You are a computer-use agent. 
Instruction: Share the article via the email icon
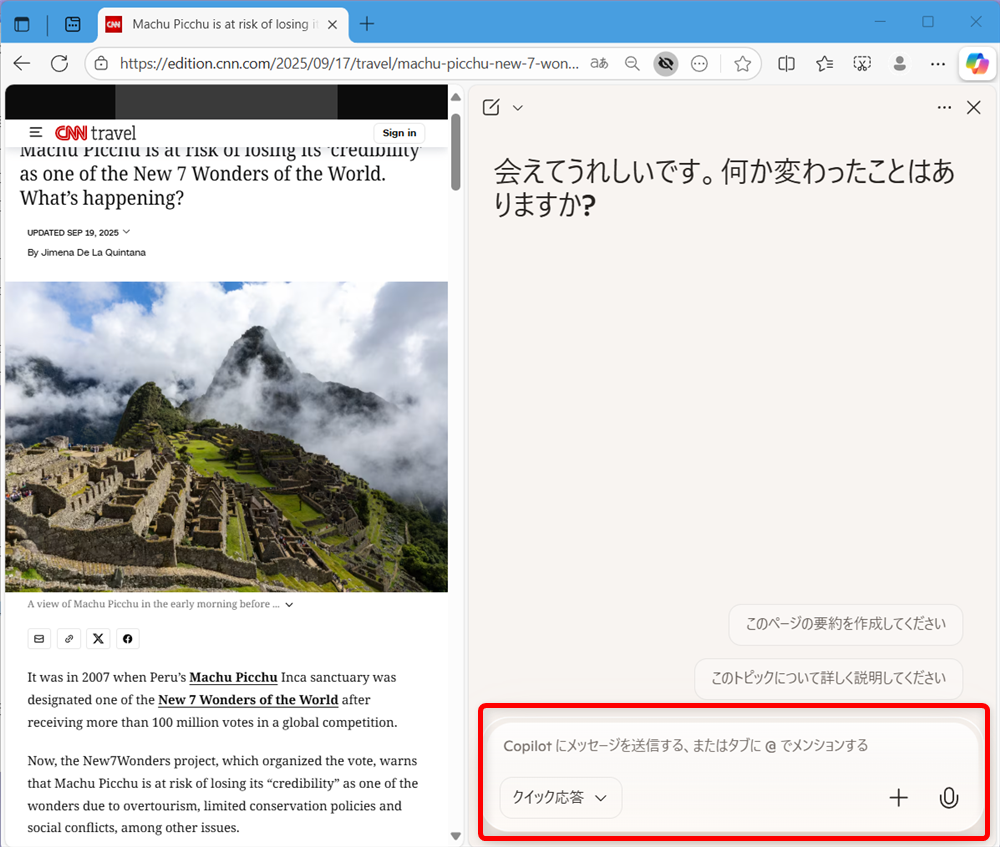coord(39,638)
